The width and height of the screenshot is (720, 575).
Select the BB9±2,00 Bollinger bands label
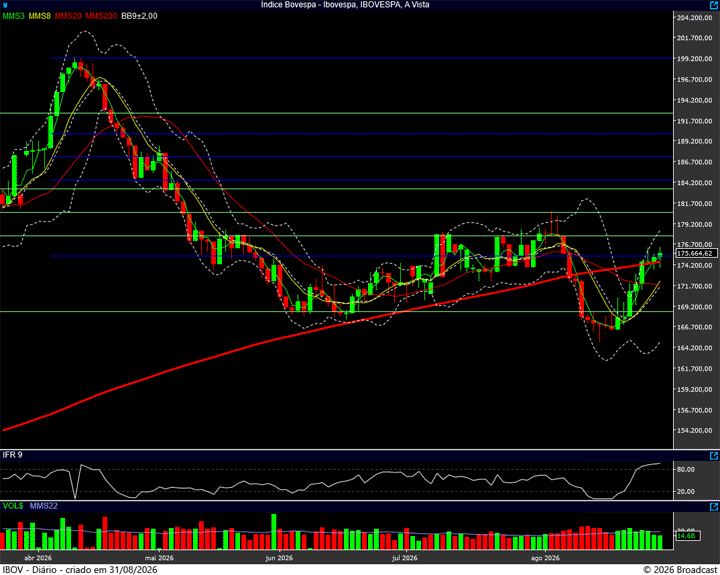tap(139, 16)
